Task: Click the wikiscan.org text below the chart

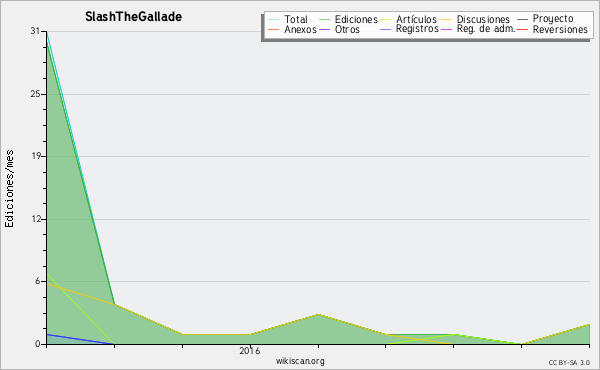Action: (x=300, y=361)
